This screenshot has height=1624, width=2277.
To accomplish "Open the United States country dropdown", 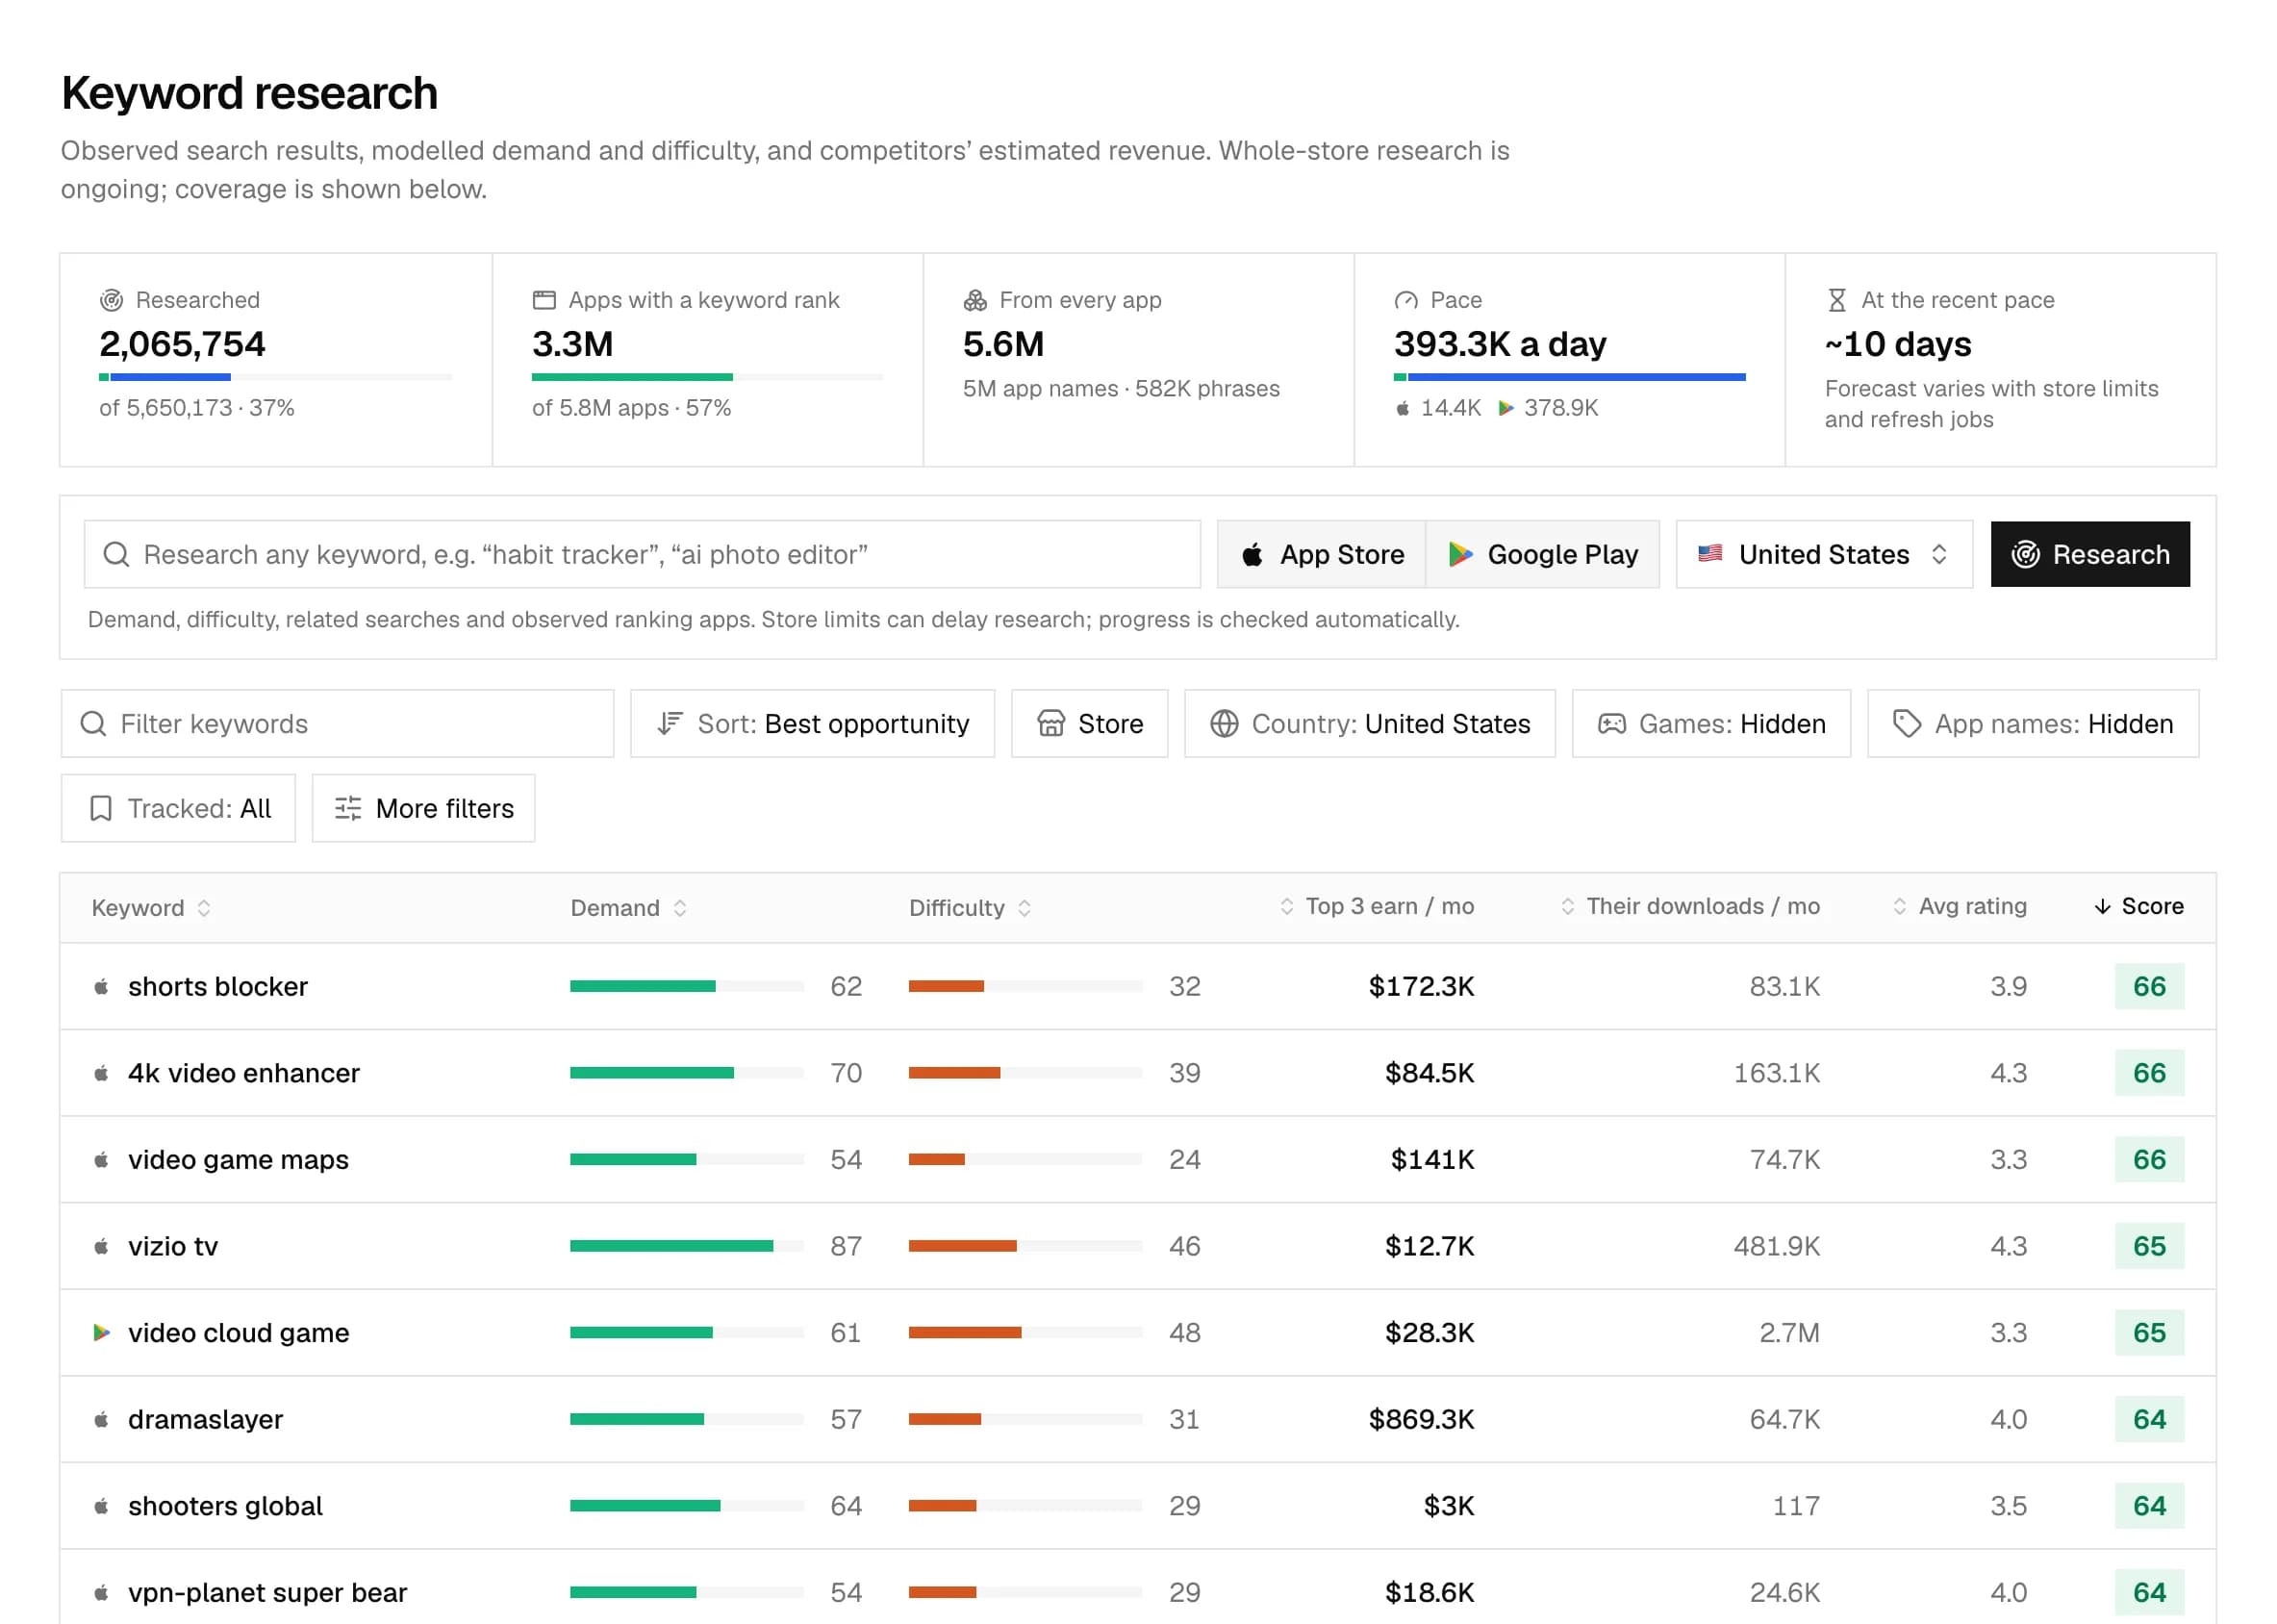I will tap(1824, 554).
